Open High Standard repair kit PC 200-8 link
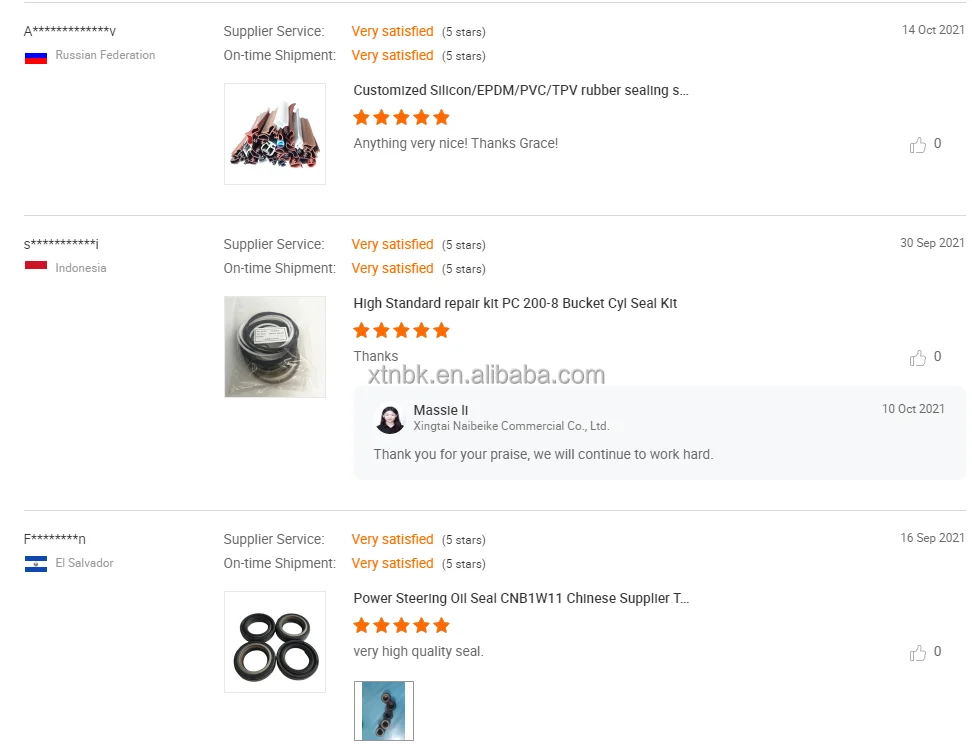Screen dimensions: 972x747 515,303
